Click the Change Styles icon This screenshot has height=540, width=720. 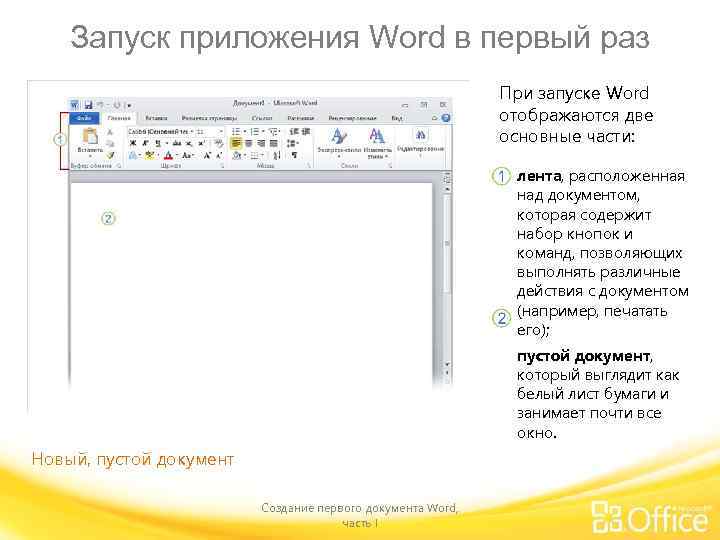tap(377, 135)
